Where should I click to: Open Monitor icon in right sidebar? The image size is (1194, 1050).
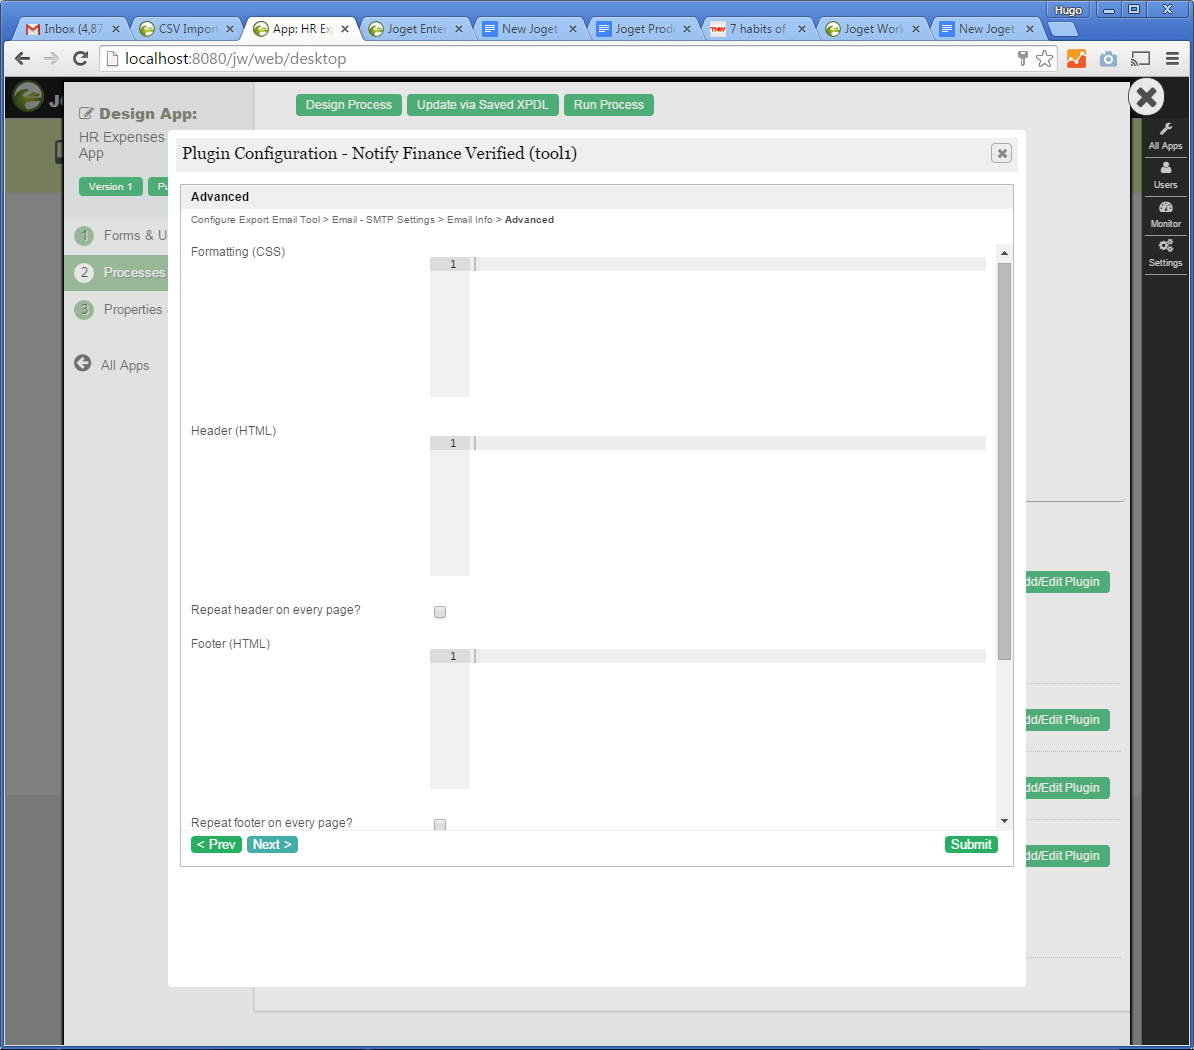coord(1165,207)
